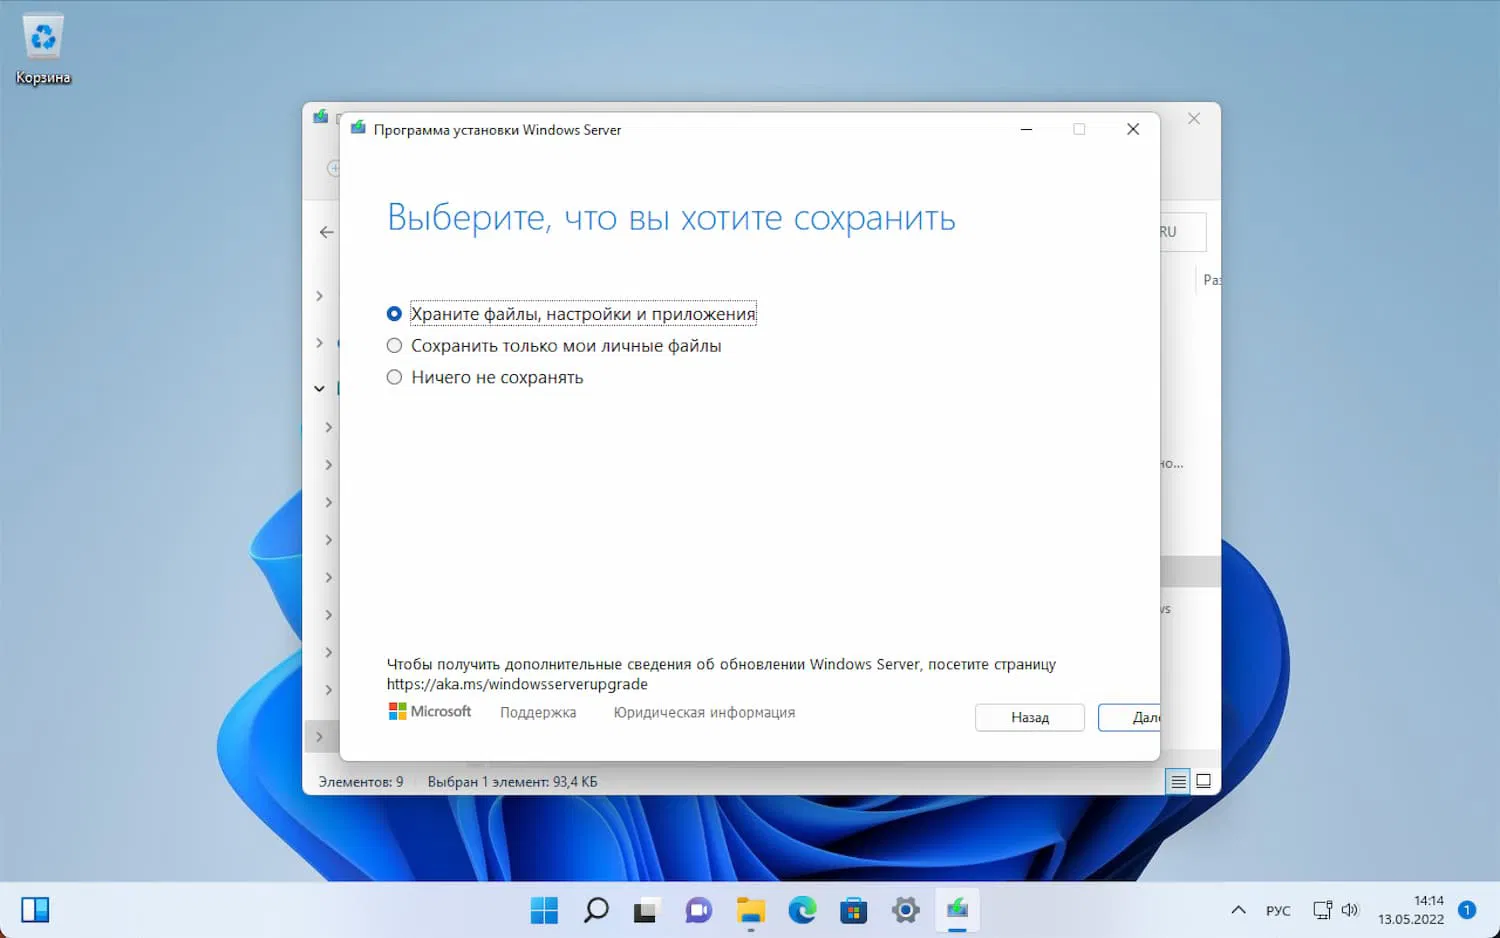
Task: Open the Корзина recycle bin desktop icon
Action: click(x=43, y=48)
